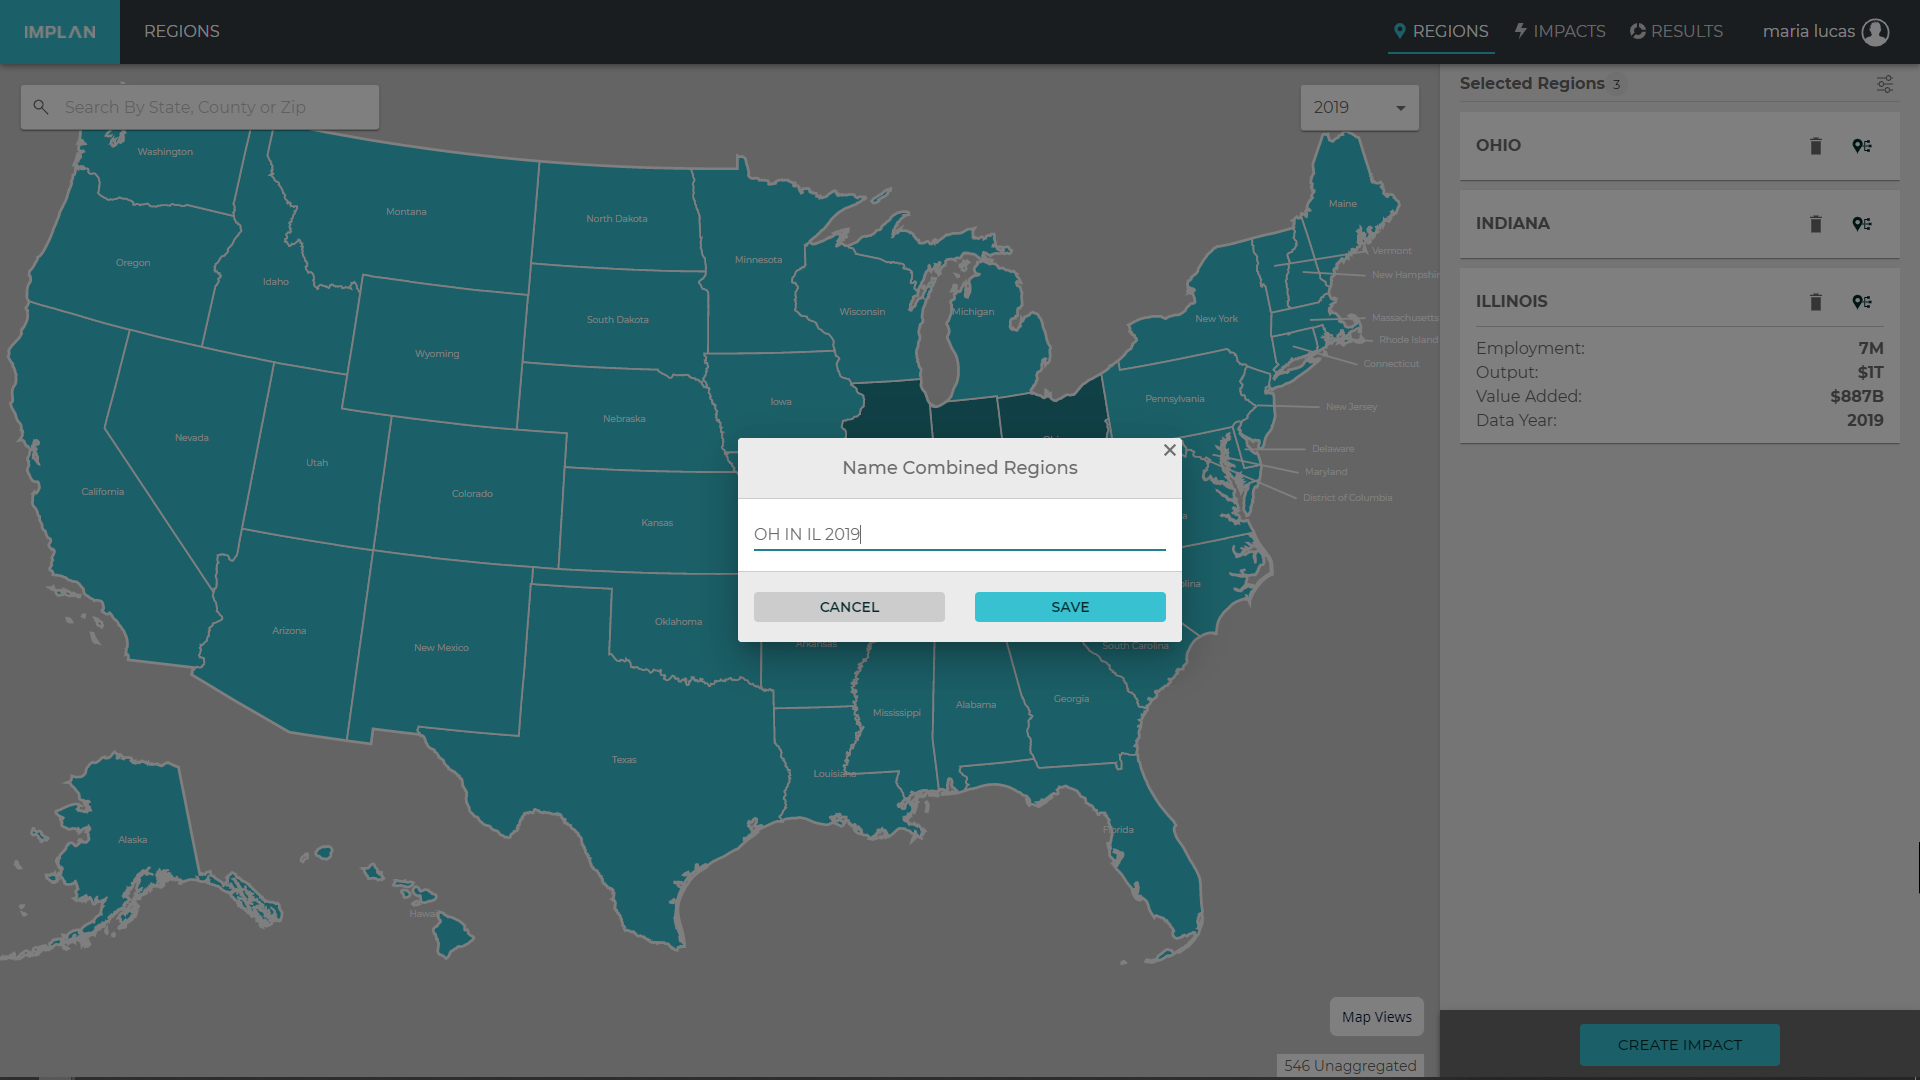Switch to the IMPACTS tab
Image resolution: width=1920 pixels, height=1080 pixels.
pyautogui.click(x=1560, y=32)
